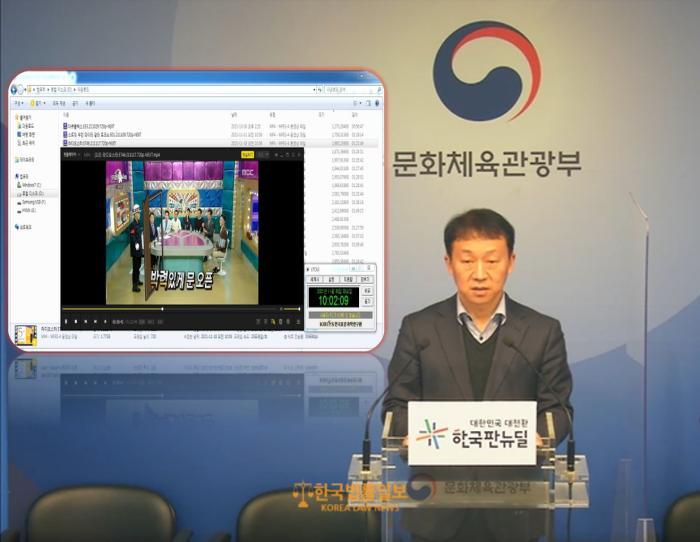Open the HDD (E:) drive in navigation pane
The width and height of the screenshot is (700, 542).
(x=27, y=210)
